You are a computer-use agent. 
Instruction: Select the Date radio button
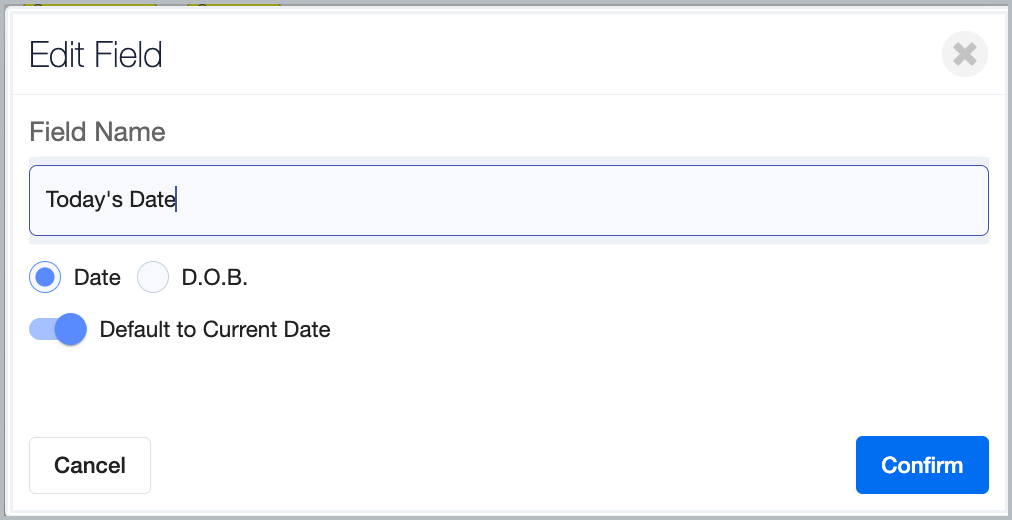point(45,277)
